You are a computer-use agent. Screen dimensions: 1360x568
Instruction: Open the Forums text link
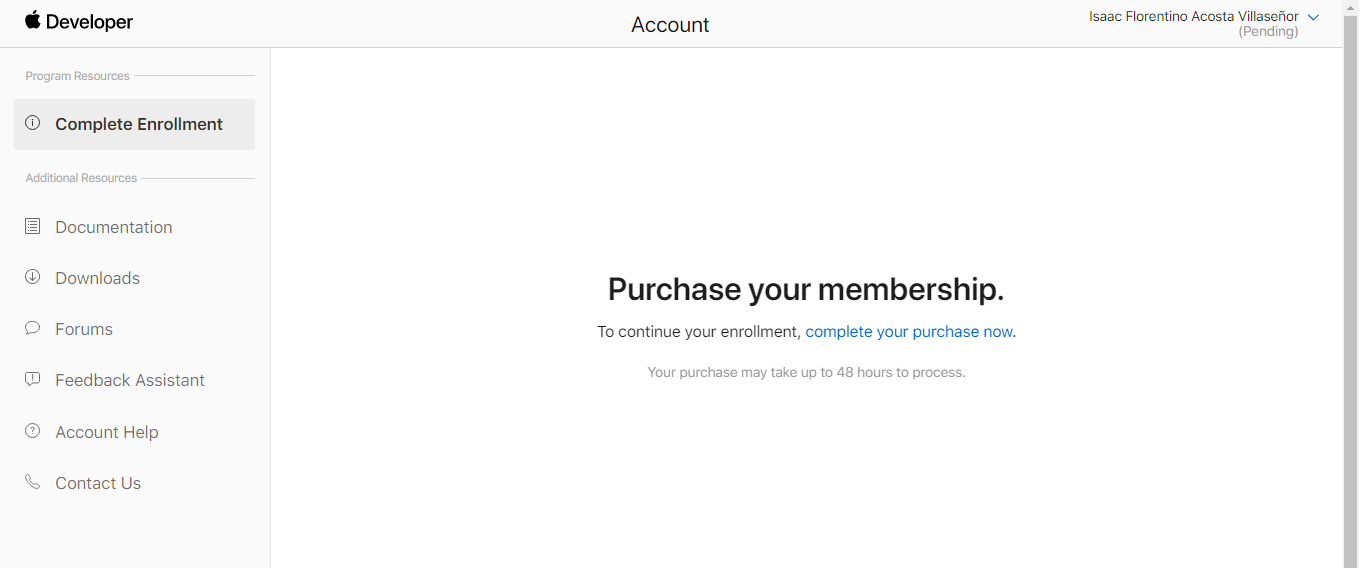coord(84,329)
